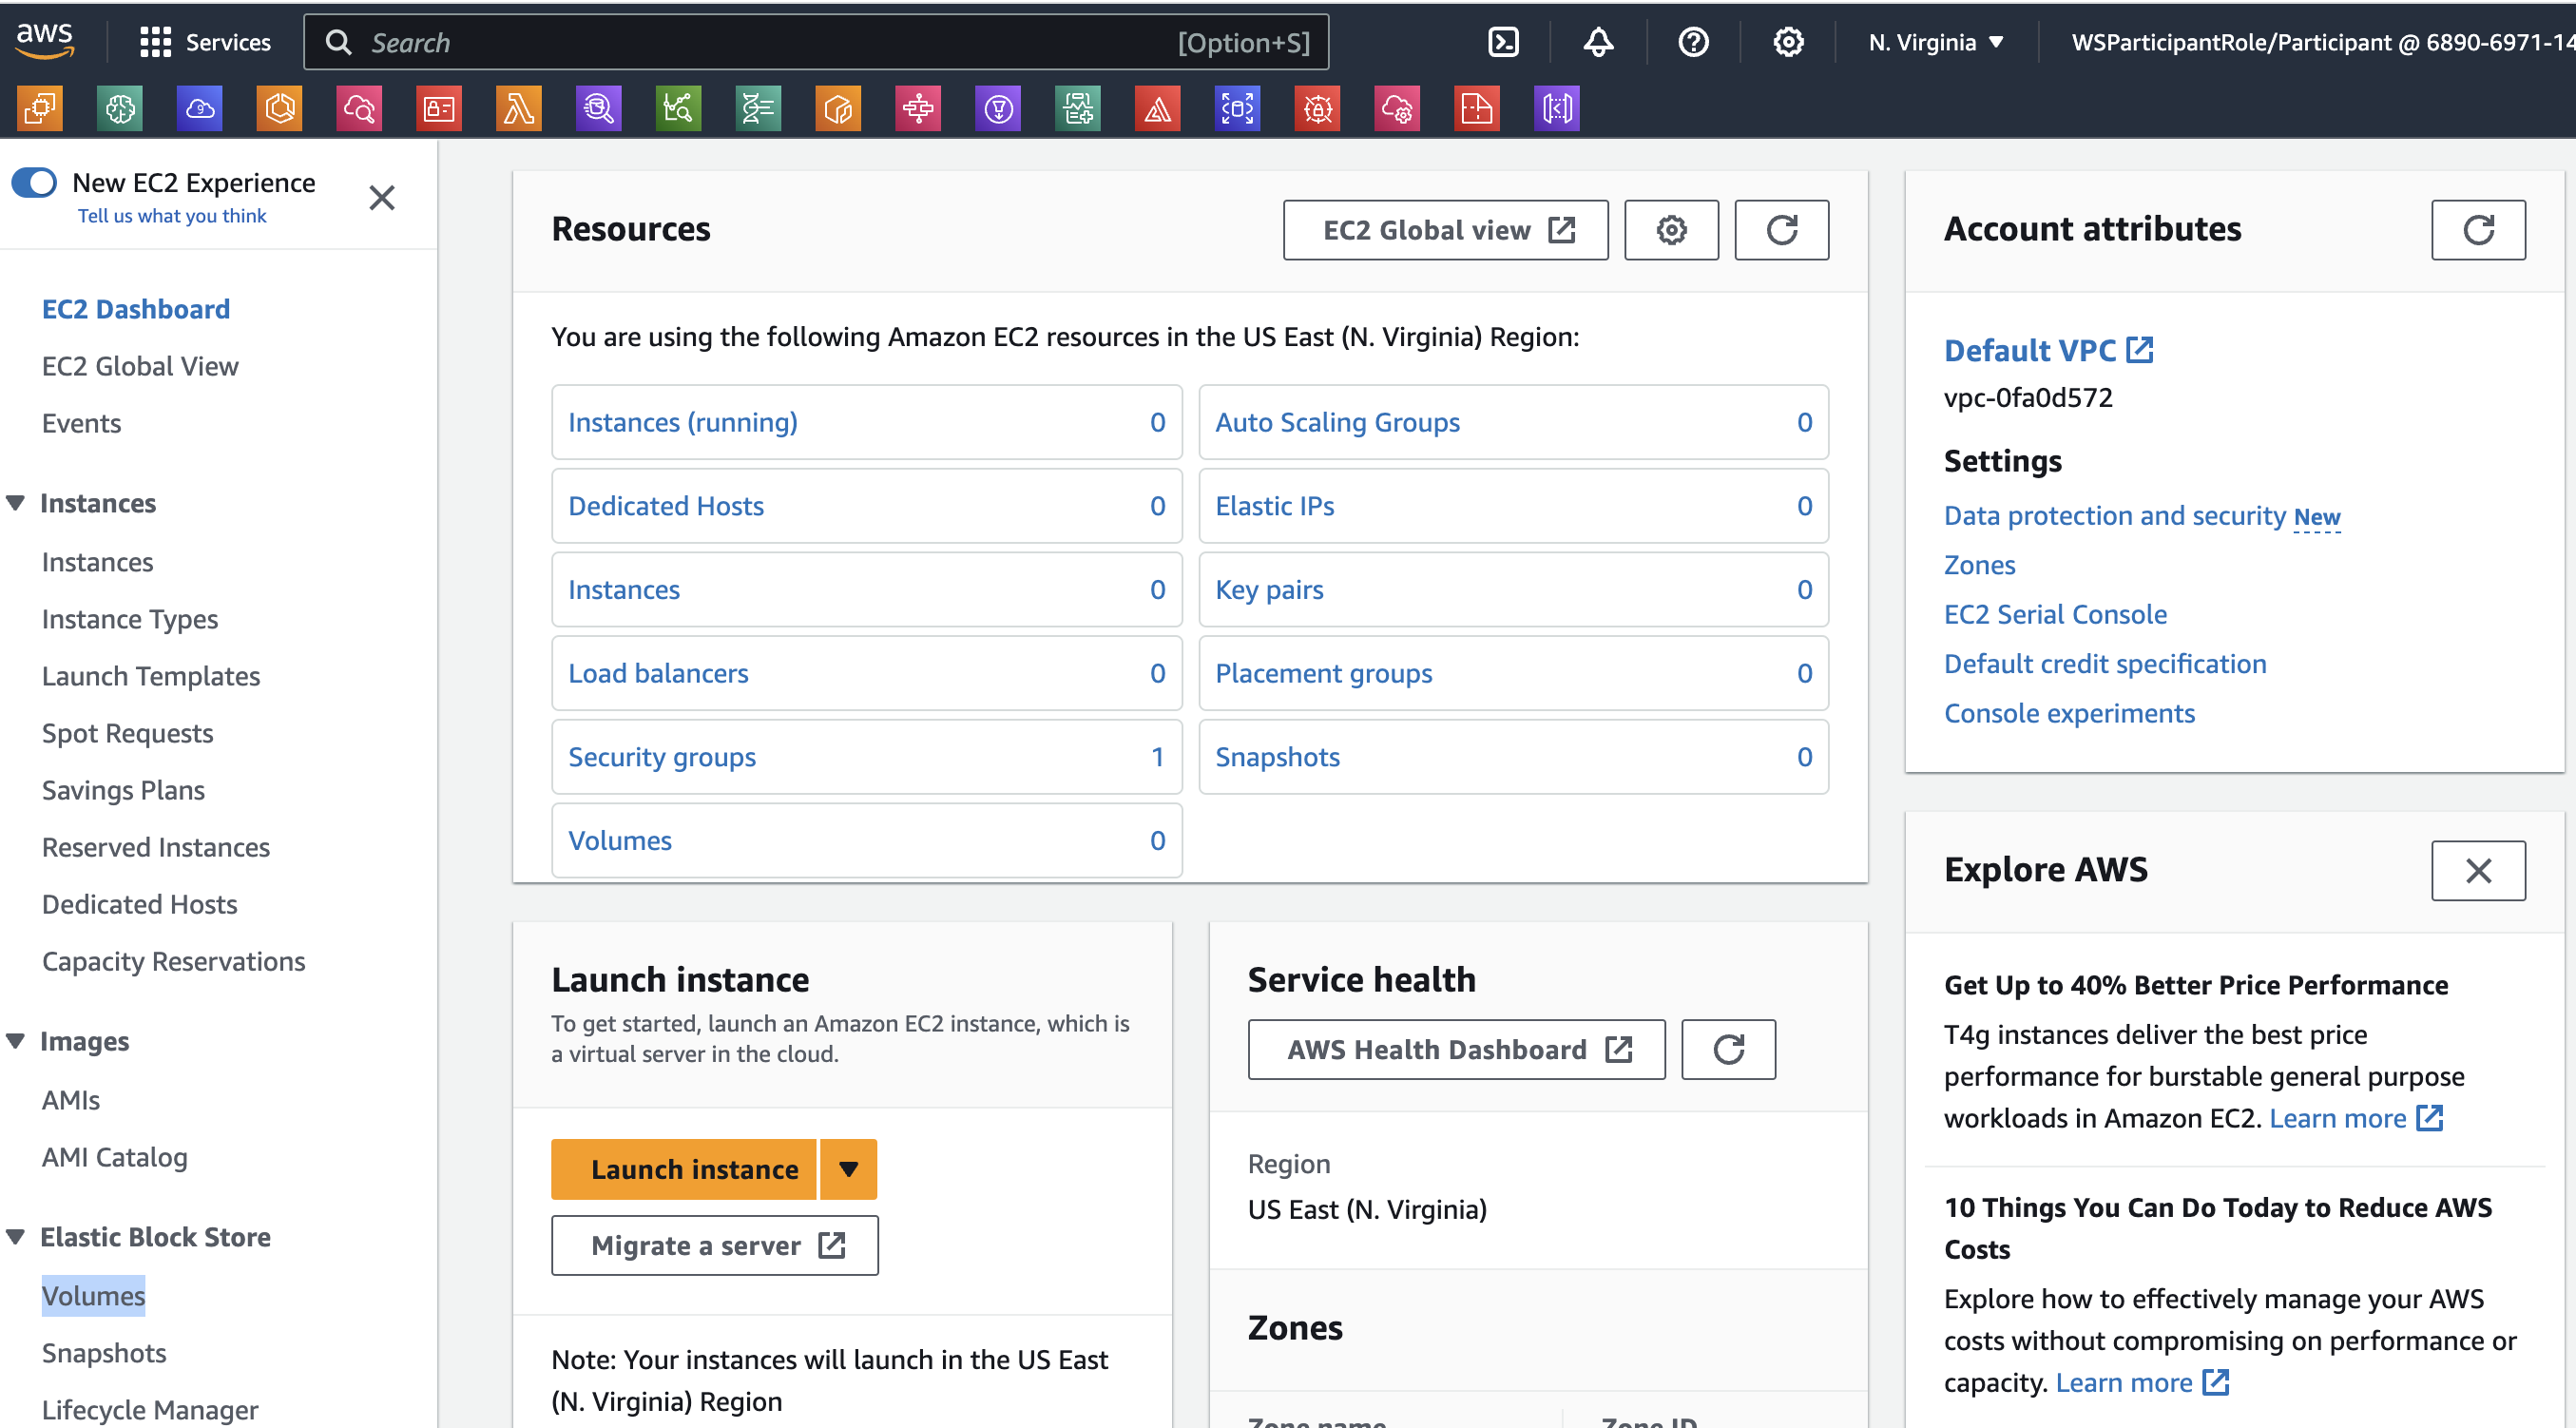Dismiss the Explore AWS panel
The width and height of the screenshot is (2576, 1428).
(2478, 870)
